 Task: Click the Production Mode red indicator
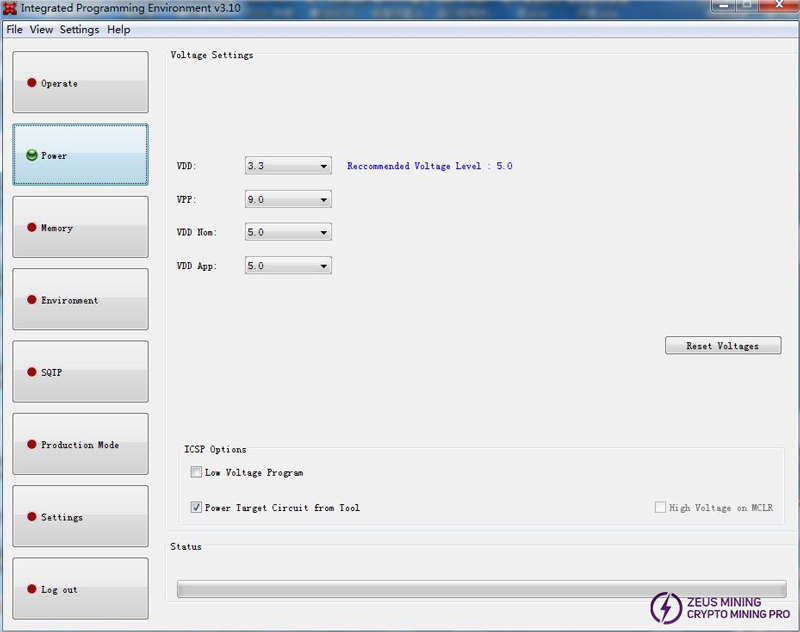pos(32,445)
